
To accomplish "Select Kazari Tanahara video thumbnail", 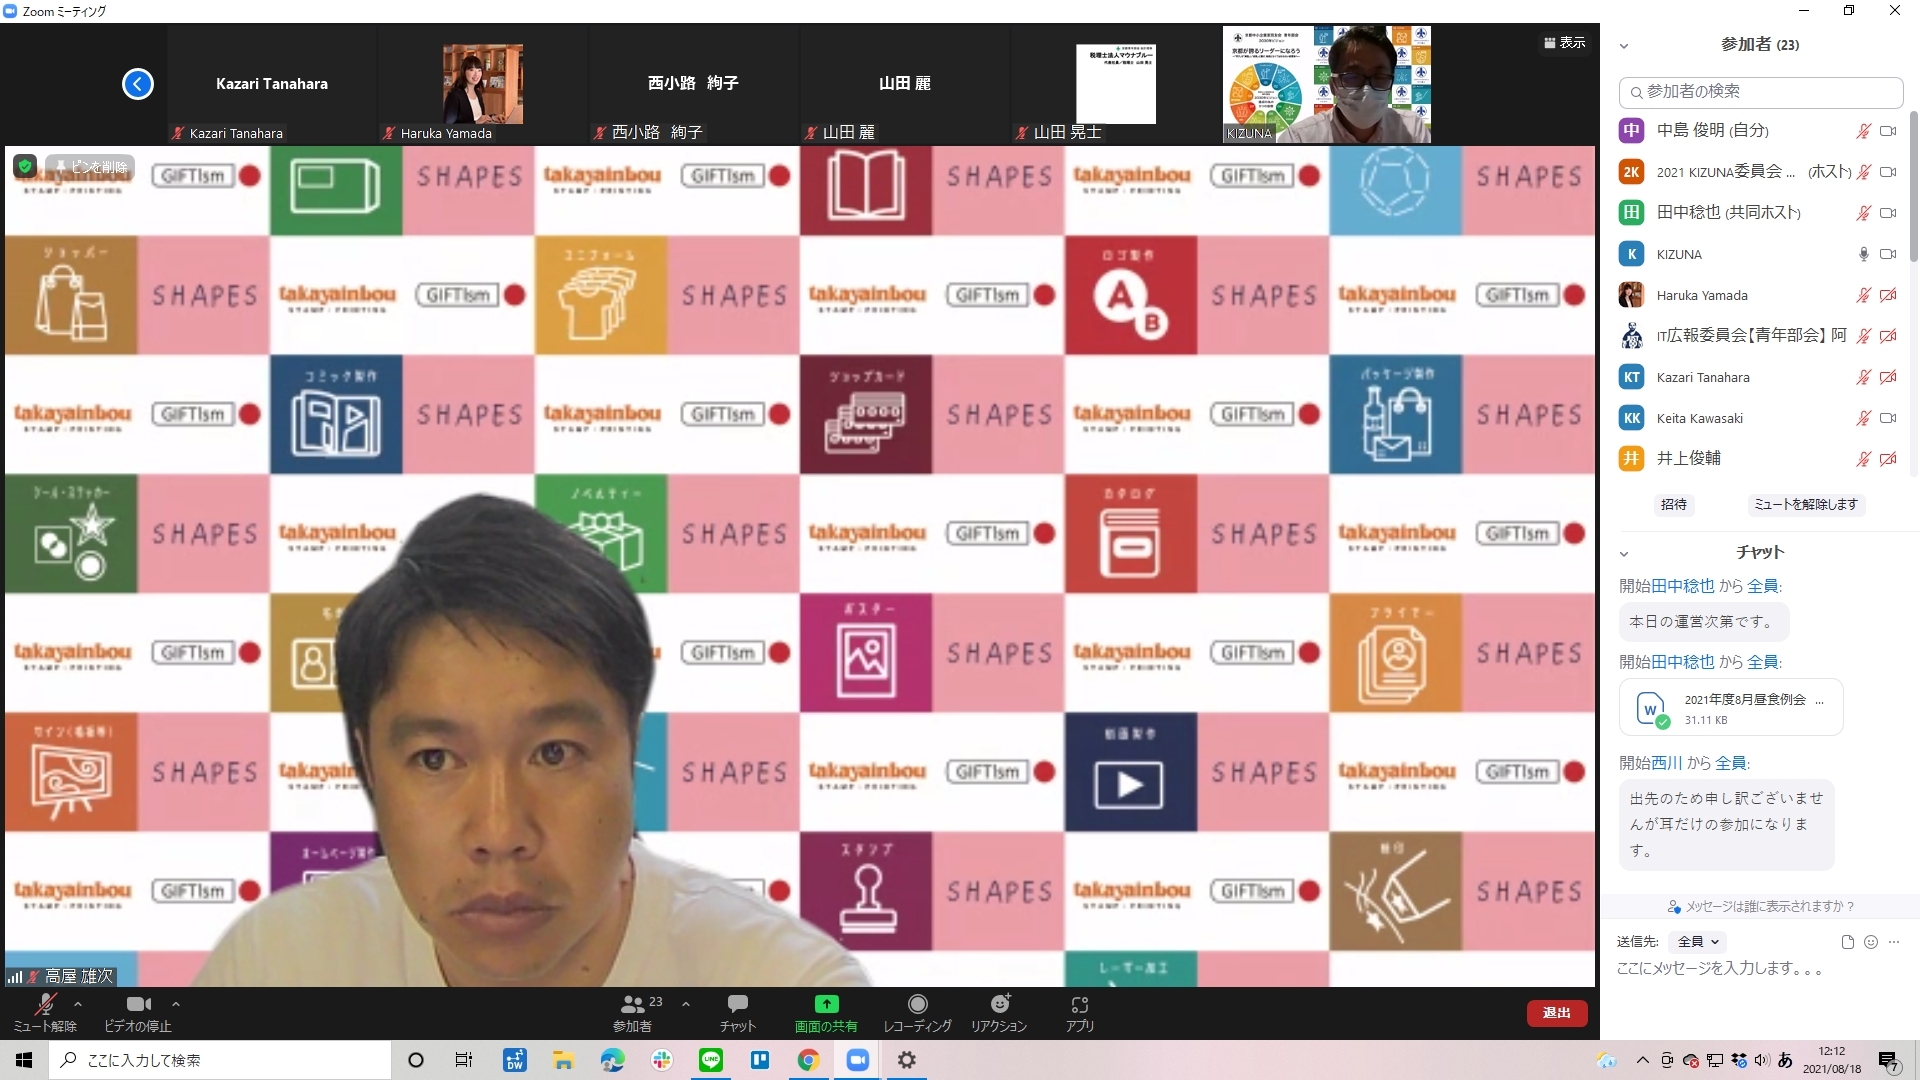I will (272, 84).
